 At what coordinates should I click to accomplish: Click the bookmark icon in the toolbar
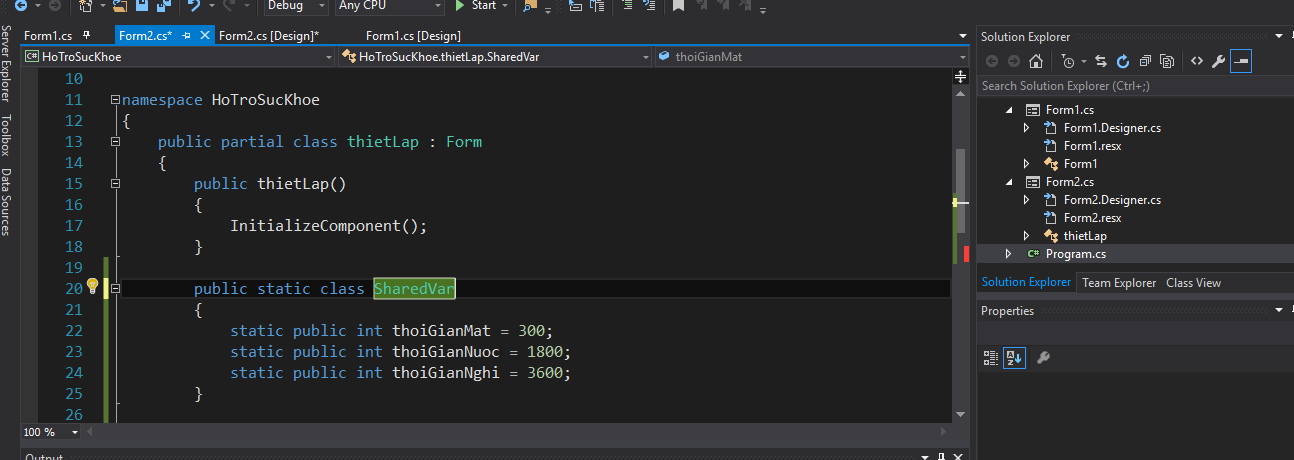[677, 5]
